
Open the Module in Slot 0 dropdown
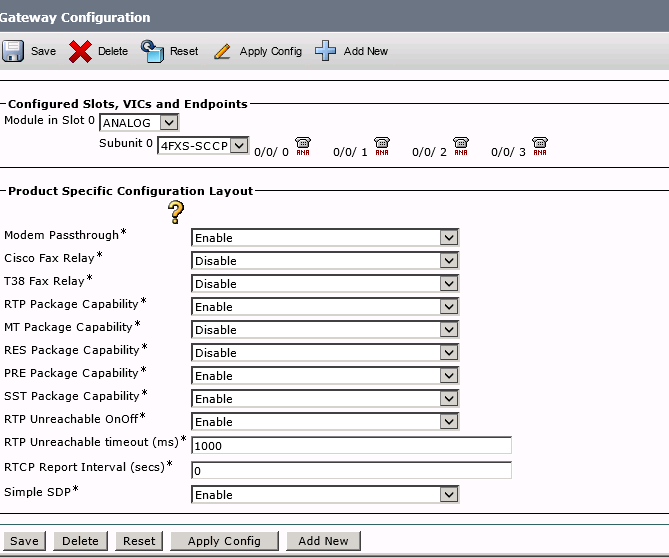(x=139, y=123)
